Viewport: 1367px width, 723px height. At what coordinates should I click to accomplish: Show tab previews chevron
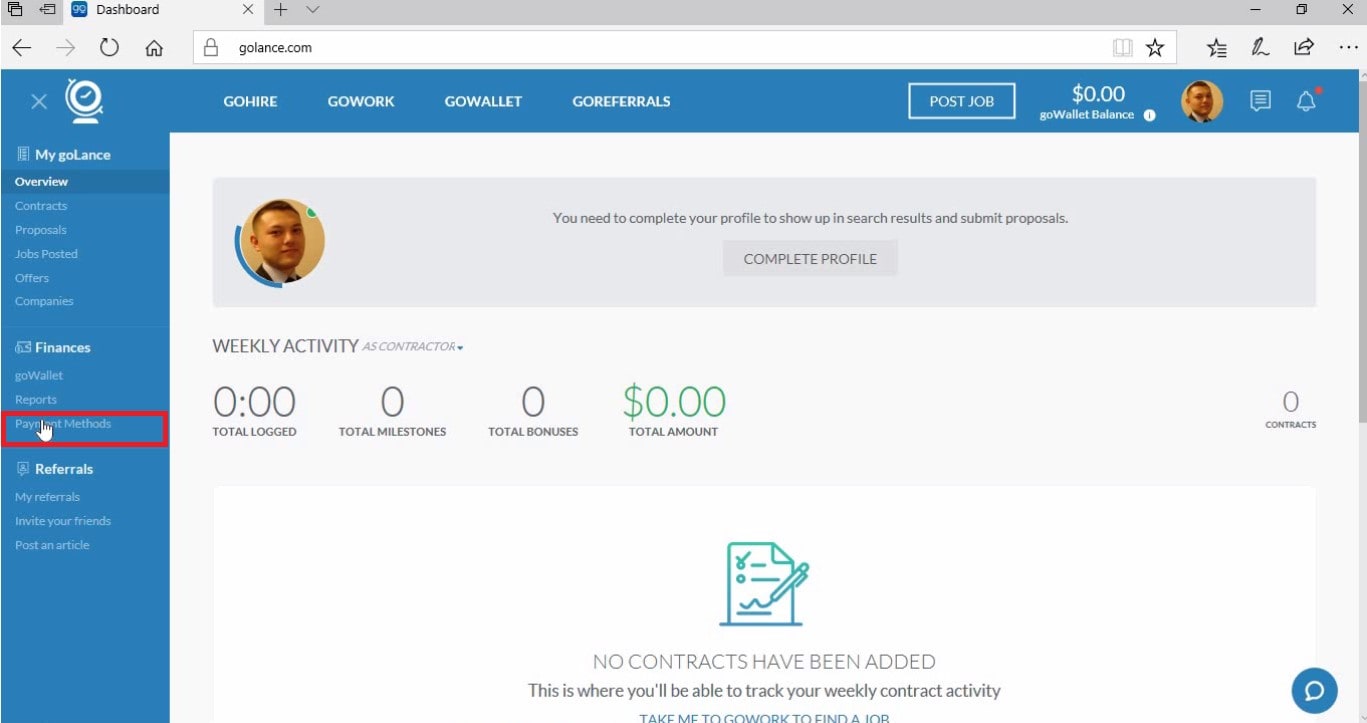tap(312, 10)
